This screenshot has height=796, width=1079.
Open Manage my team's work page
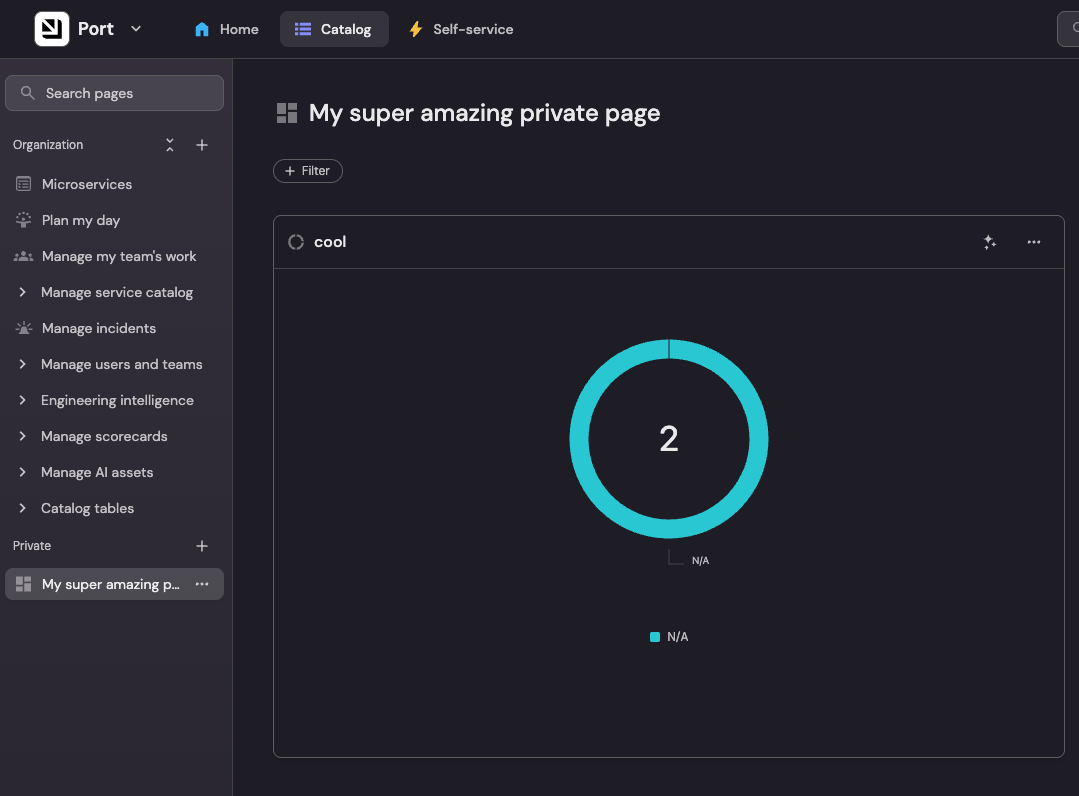(x=114, y=256)
